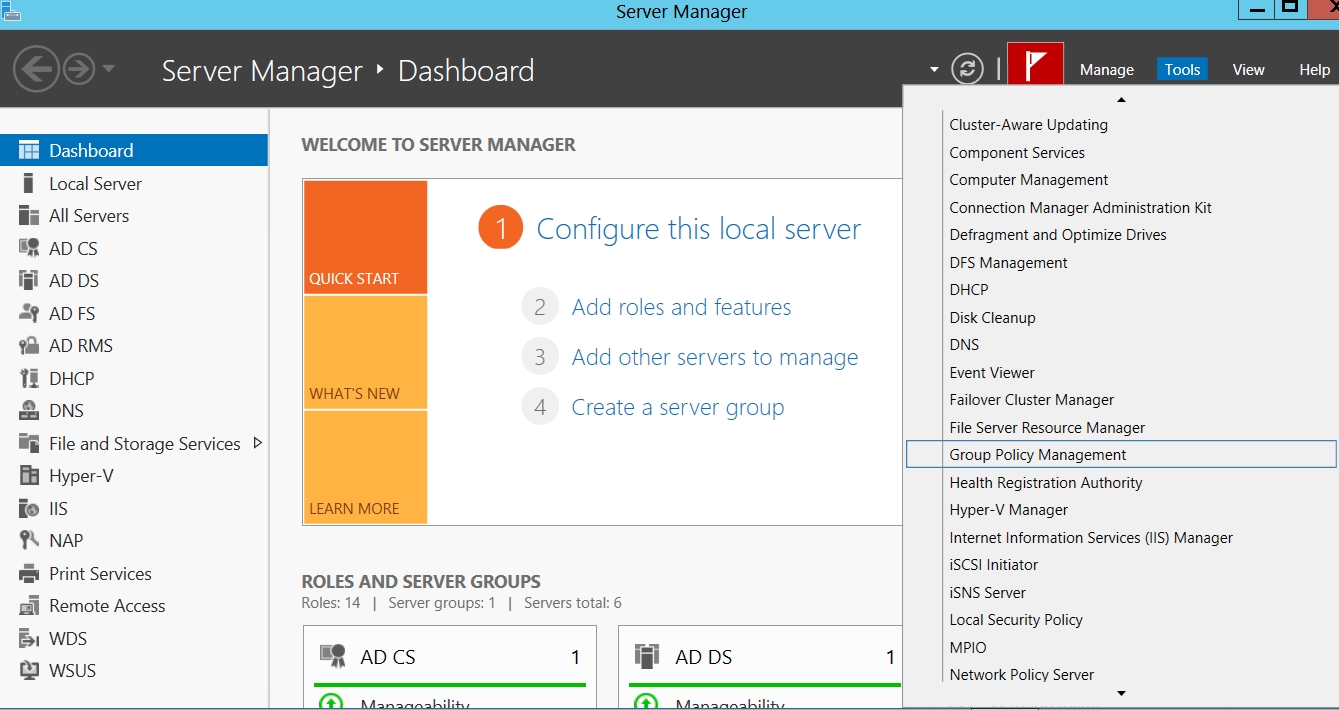Click the WSUS icon in sidebar

29,671
